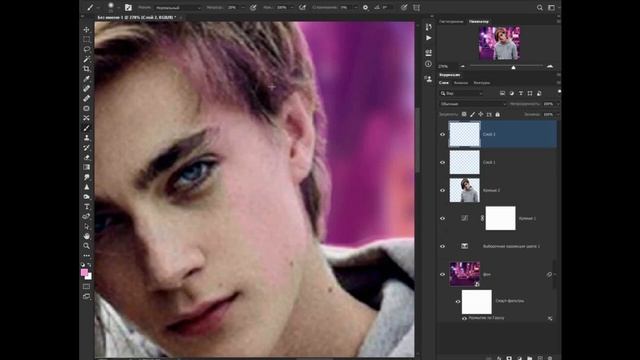Open the brush settings panel icon
The height and width of the screenshot is (360, 640).
pos(128,7)
